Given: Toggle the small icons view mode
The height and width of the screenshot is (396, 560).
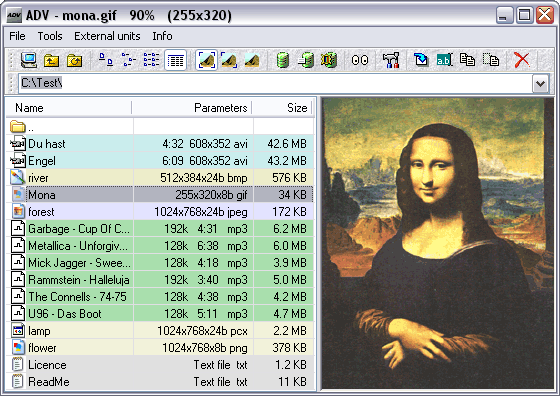Looking at the screenshot, I should (x=129, y=60).
